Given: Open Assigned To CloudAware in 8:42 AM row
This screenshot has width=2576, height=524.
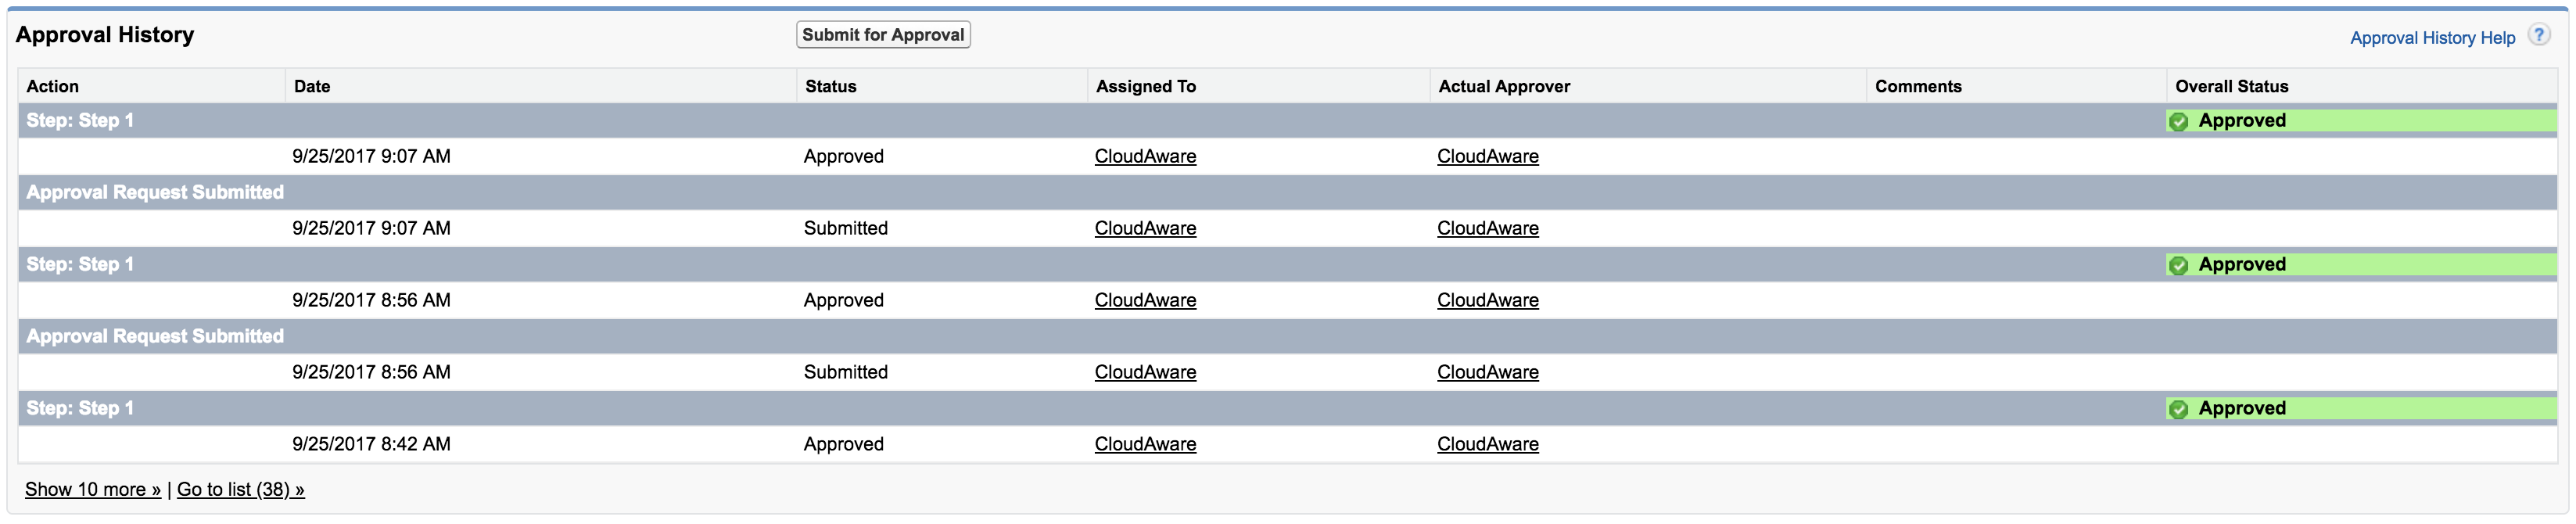Looking at the screenshot, I should tap(1145, 444).
